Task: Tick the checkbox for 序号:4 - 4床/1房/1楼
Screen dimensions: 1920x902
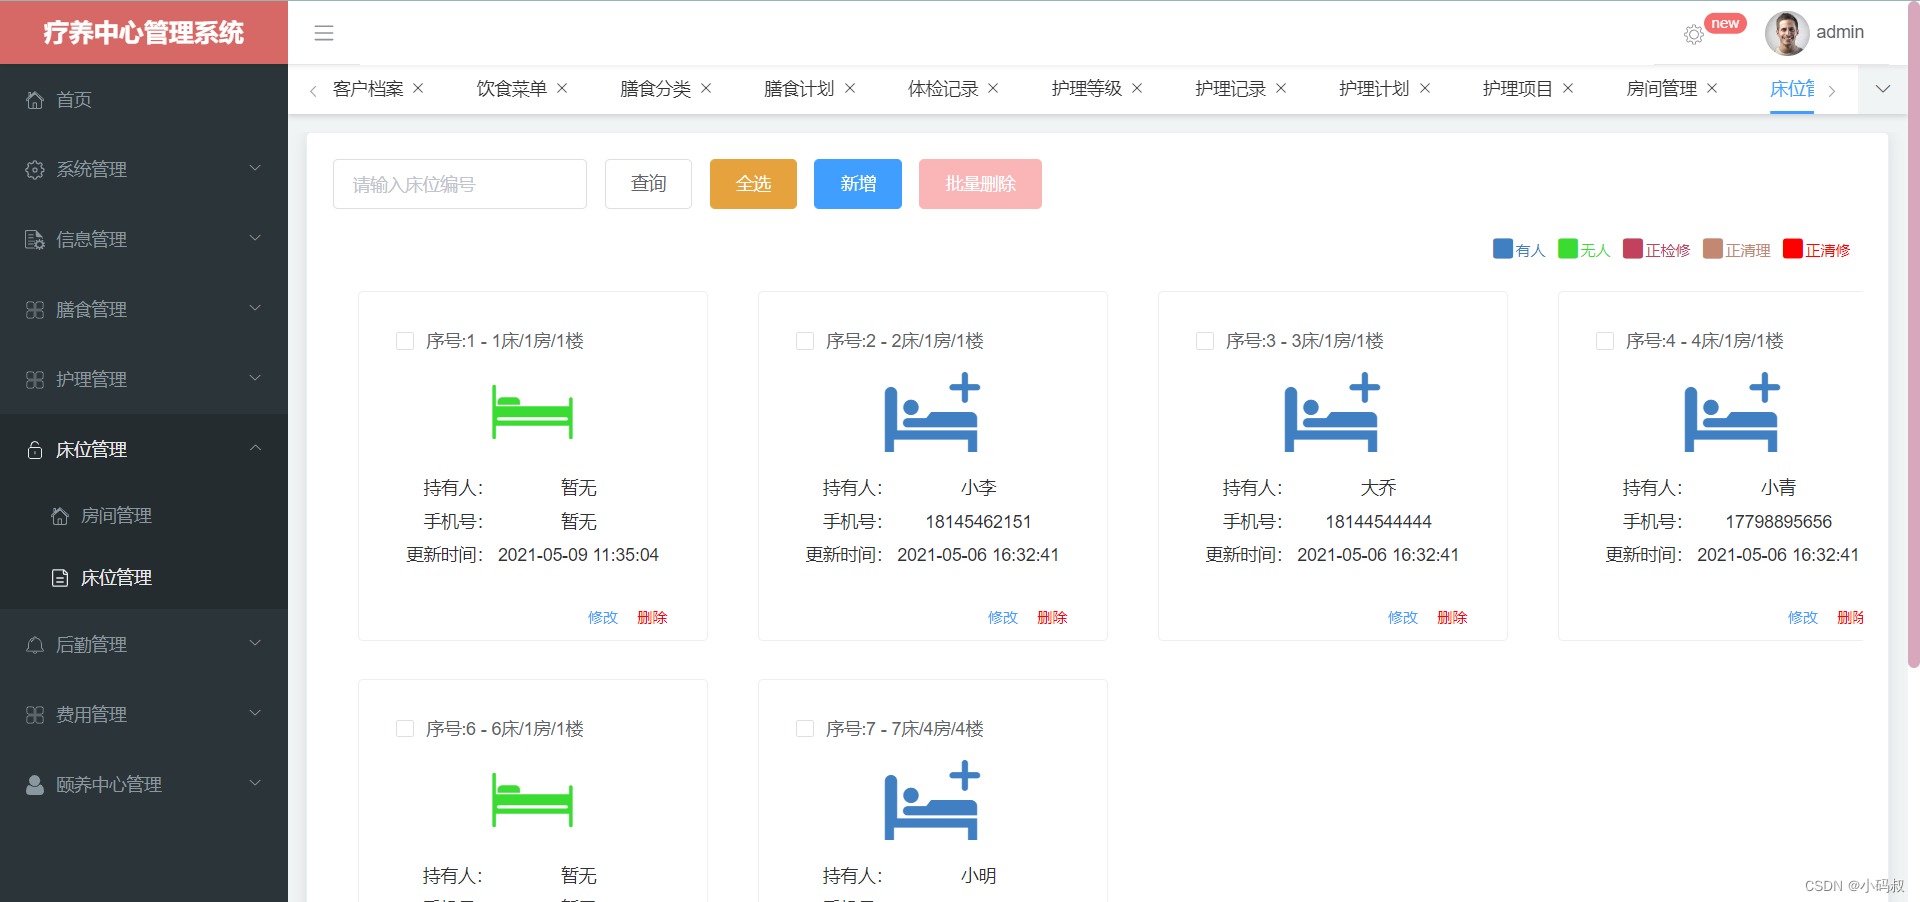Action: click(1605, 341)
